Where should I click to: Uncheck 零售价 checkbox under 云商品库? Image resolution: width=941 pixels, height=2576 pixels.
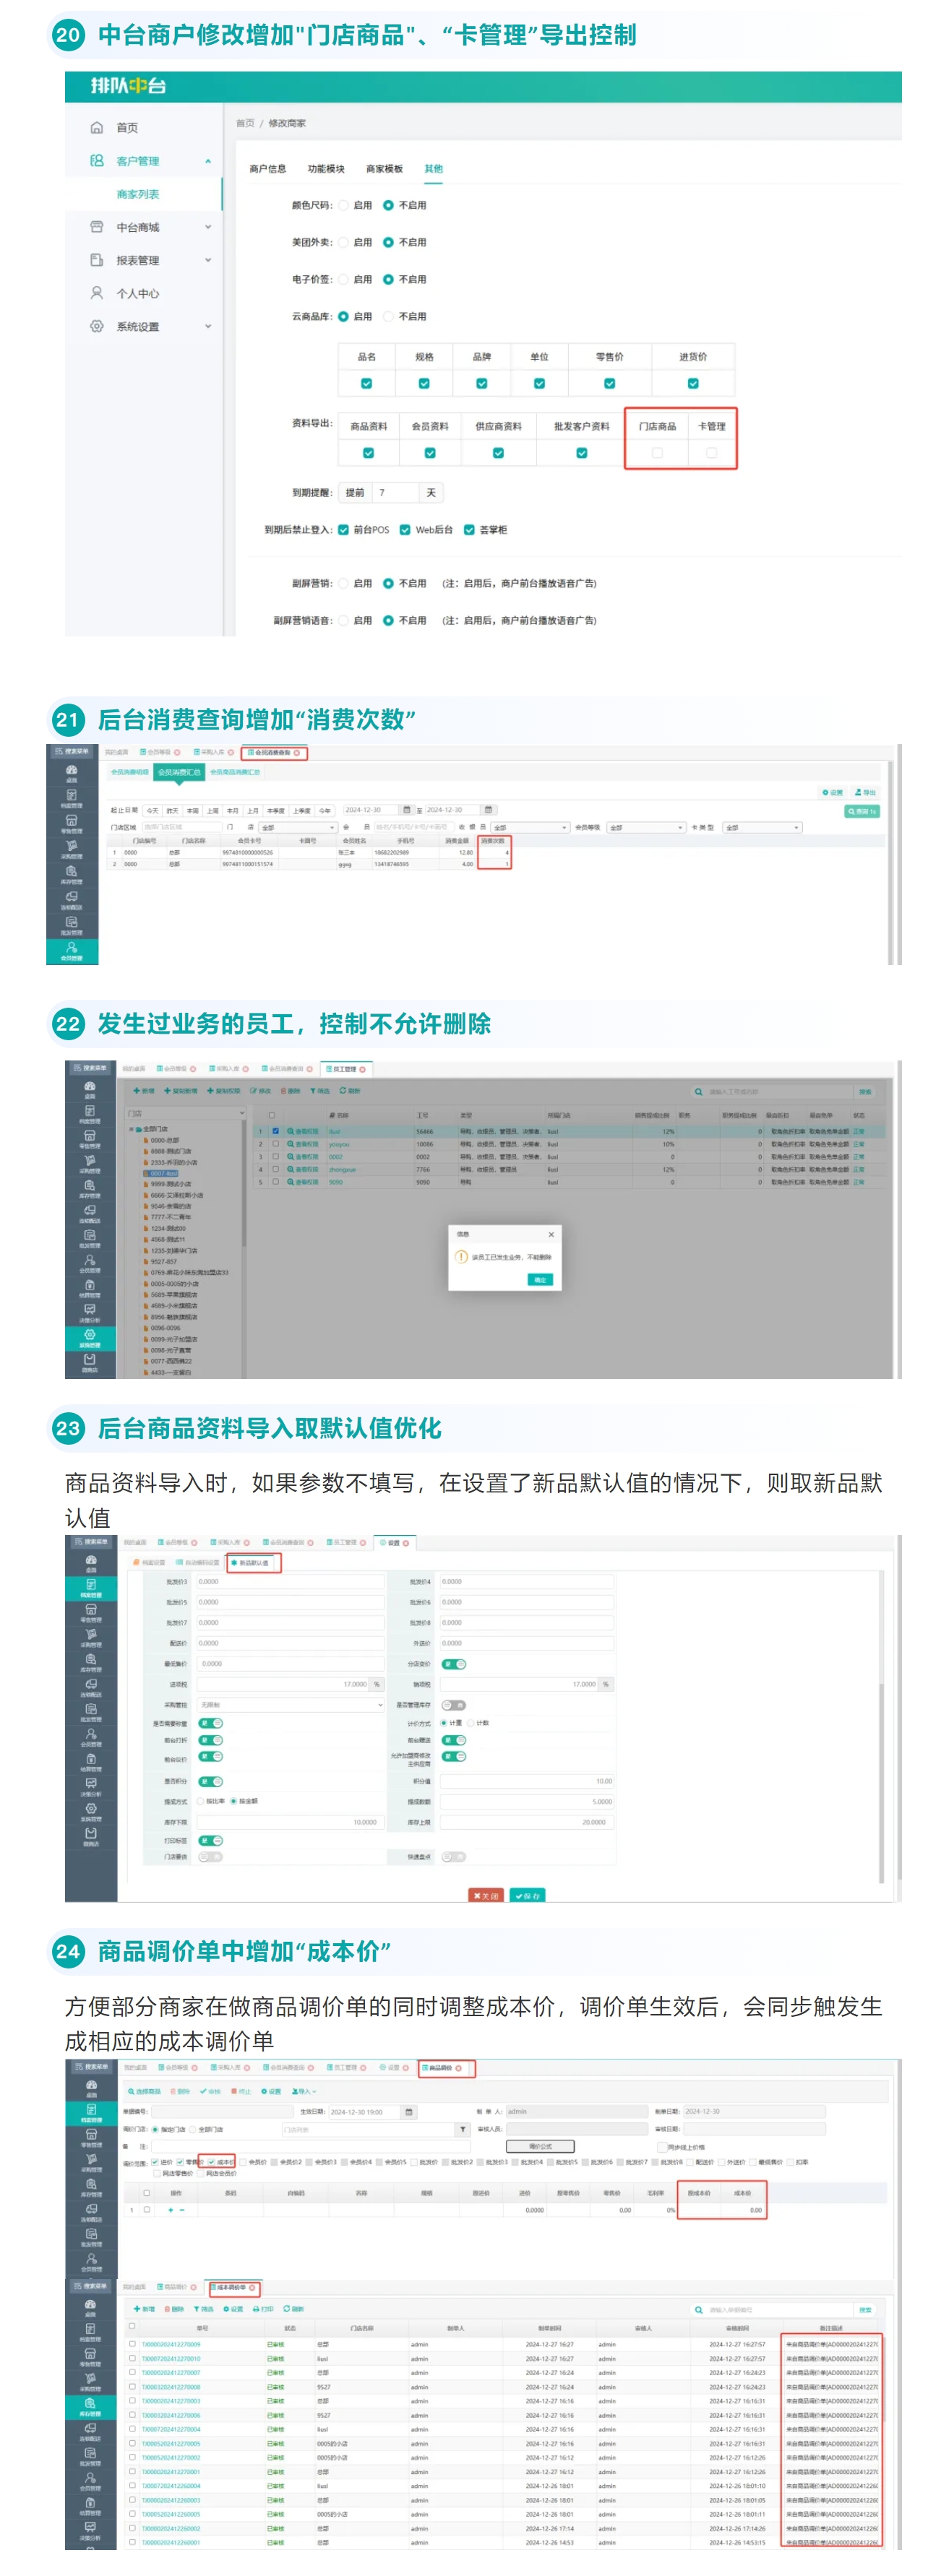(x=609, y=383)
